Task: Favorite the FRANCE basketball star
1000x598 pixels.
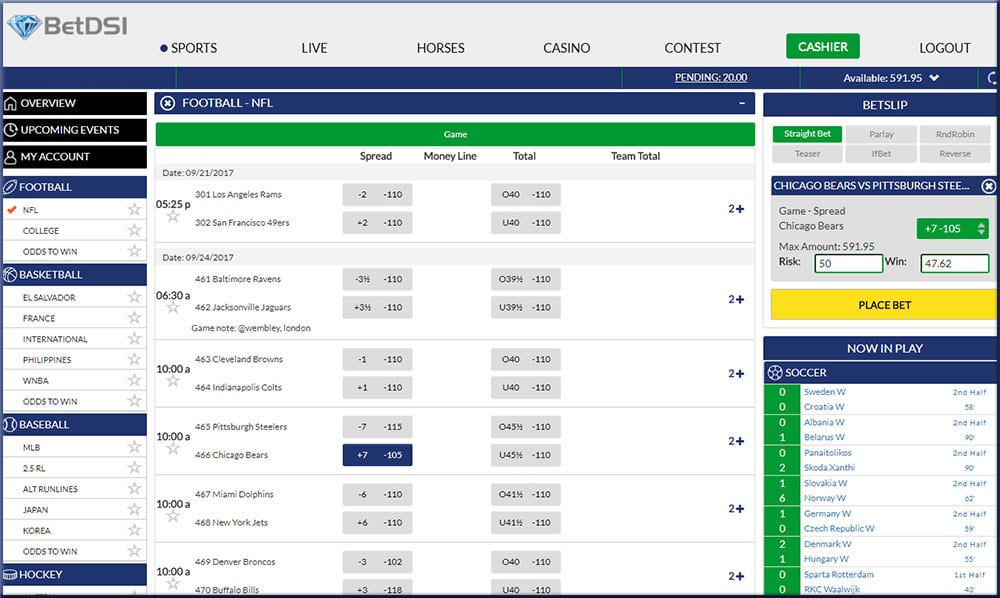Action: click(134, 317)
